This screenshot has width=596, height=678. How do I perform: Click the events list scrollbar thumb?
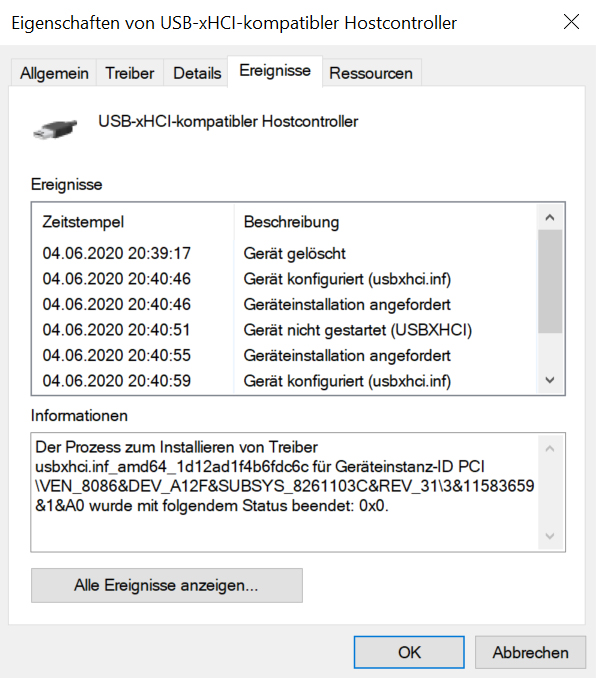click(x=550, y=281)
